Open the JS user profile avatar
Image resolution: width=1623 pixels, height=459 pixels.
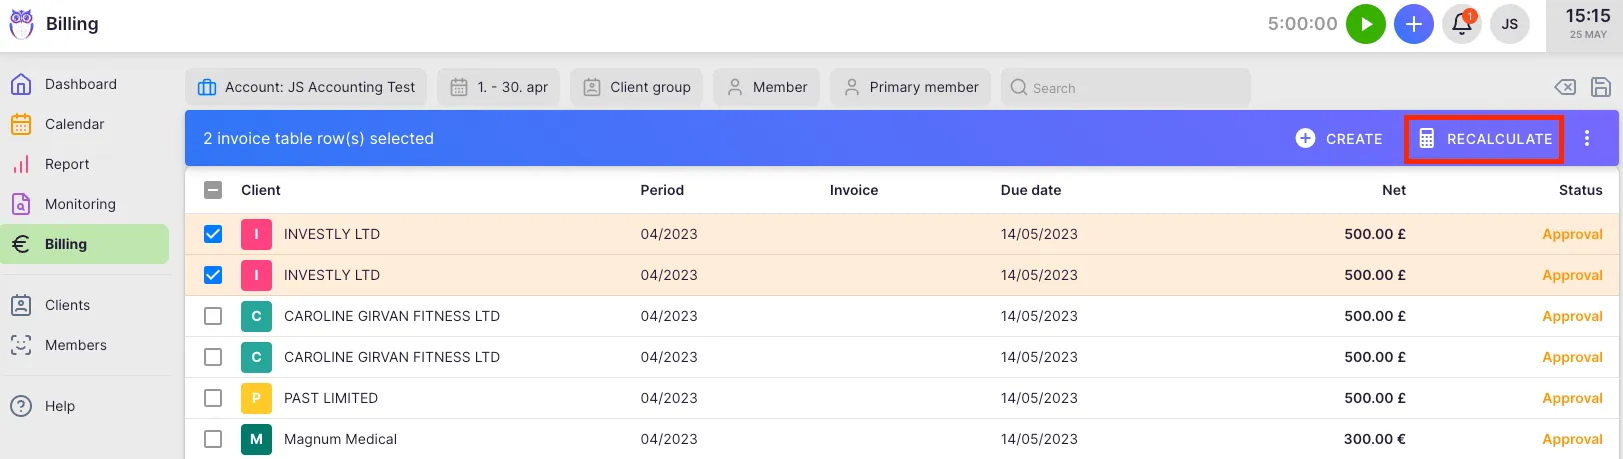pos(1509,24)
